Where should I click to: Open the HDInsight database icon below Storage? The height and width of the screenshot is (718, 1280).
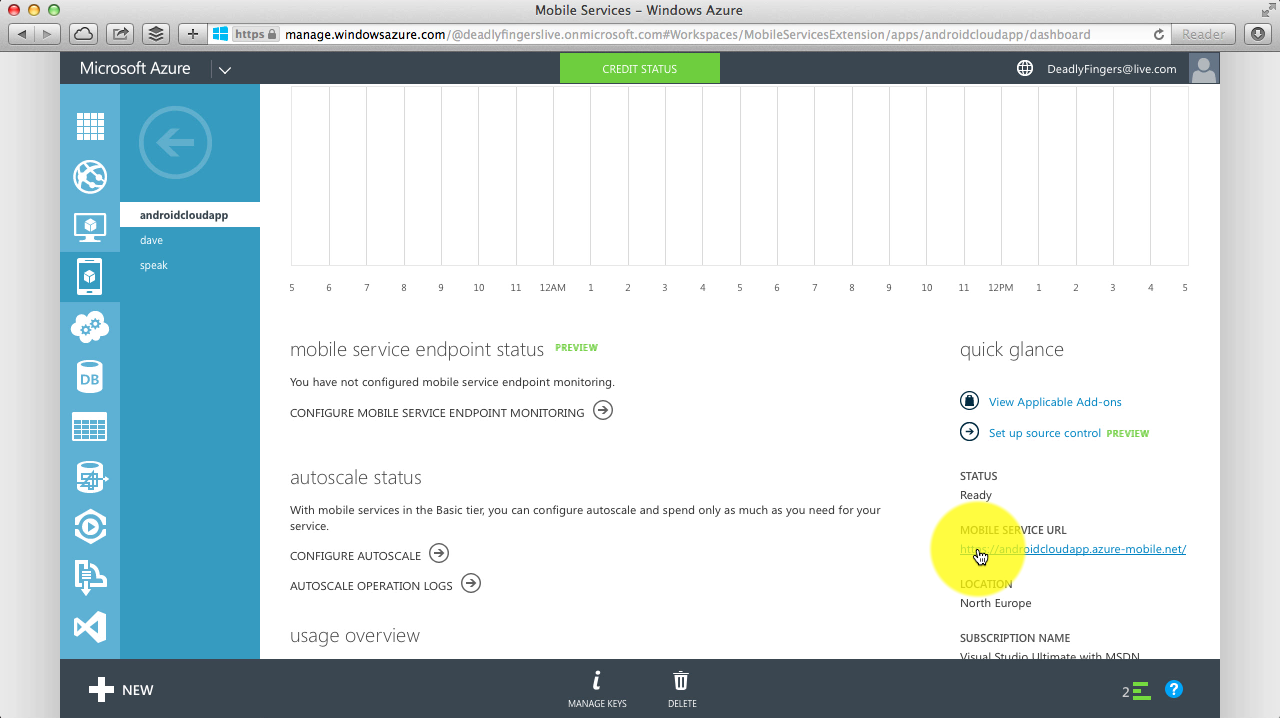coord(90,477)
